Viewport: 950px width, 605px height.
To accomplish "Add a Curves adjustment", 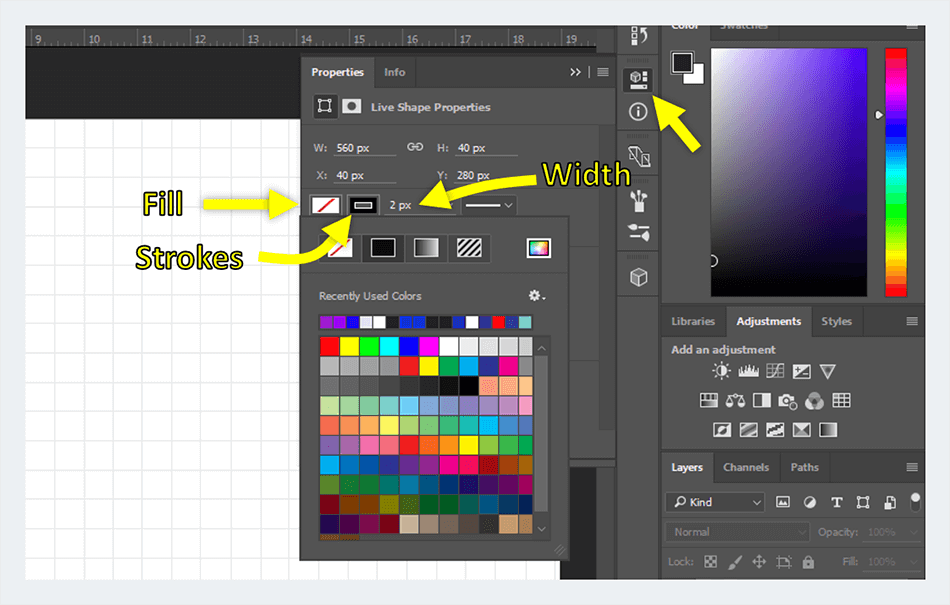I will 775,371.
